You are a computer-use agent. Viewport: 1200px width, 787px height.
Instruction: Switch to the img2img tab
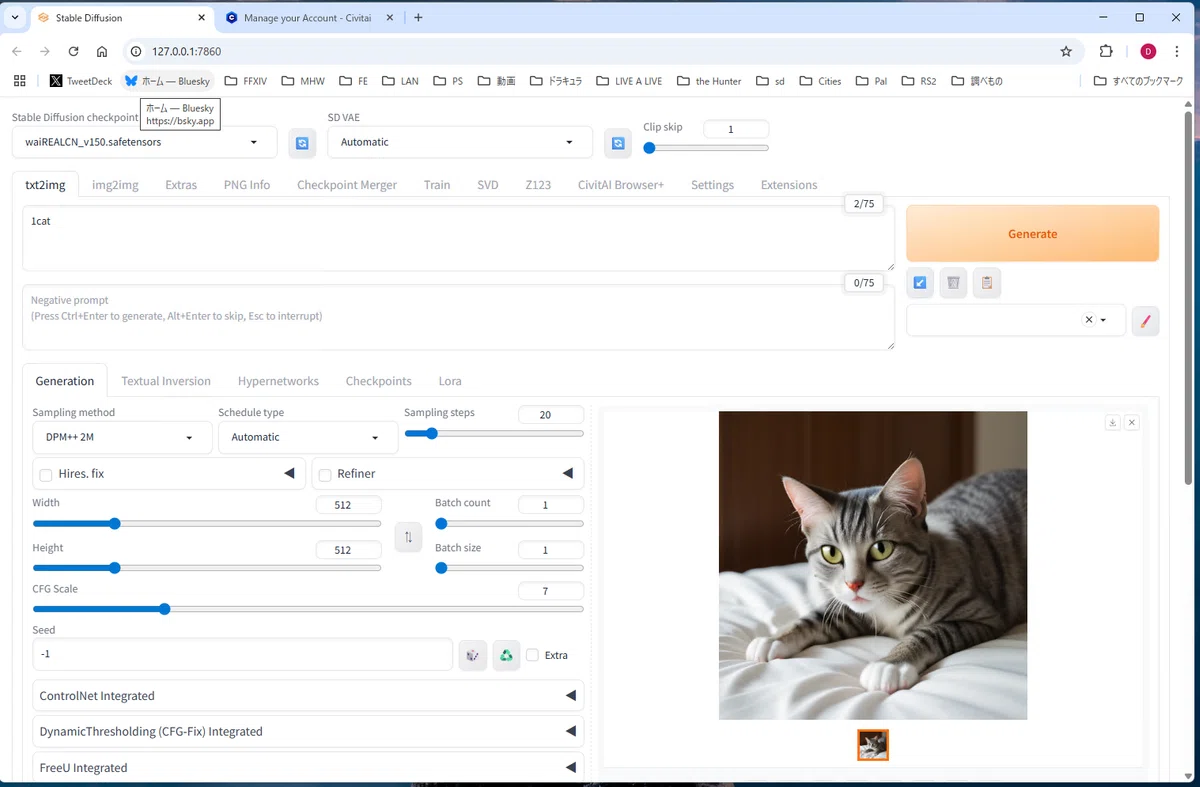[115, 185]
